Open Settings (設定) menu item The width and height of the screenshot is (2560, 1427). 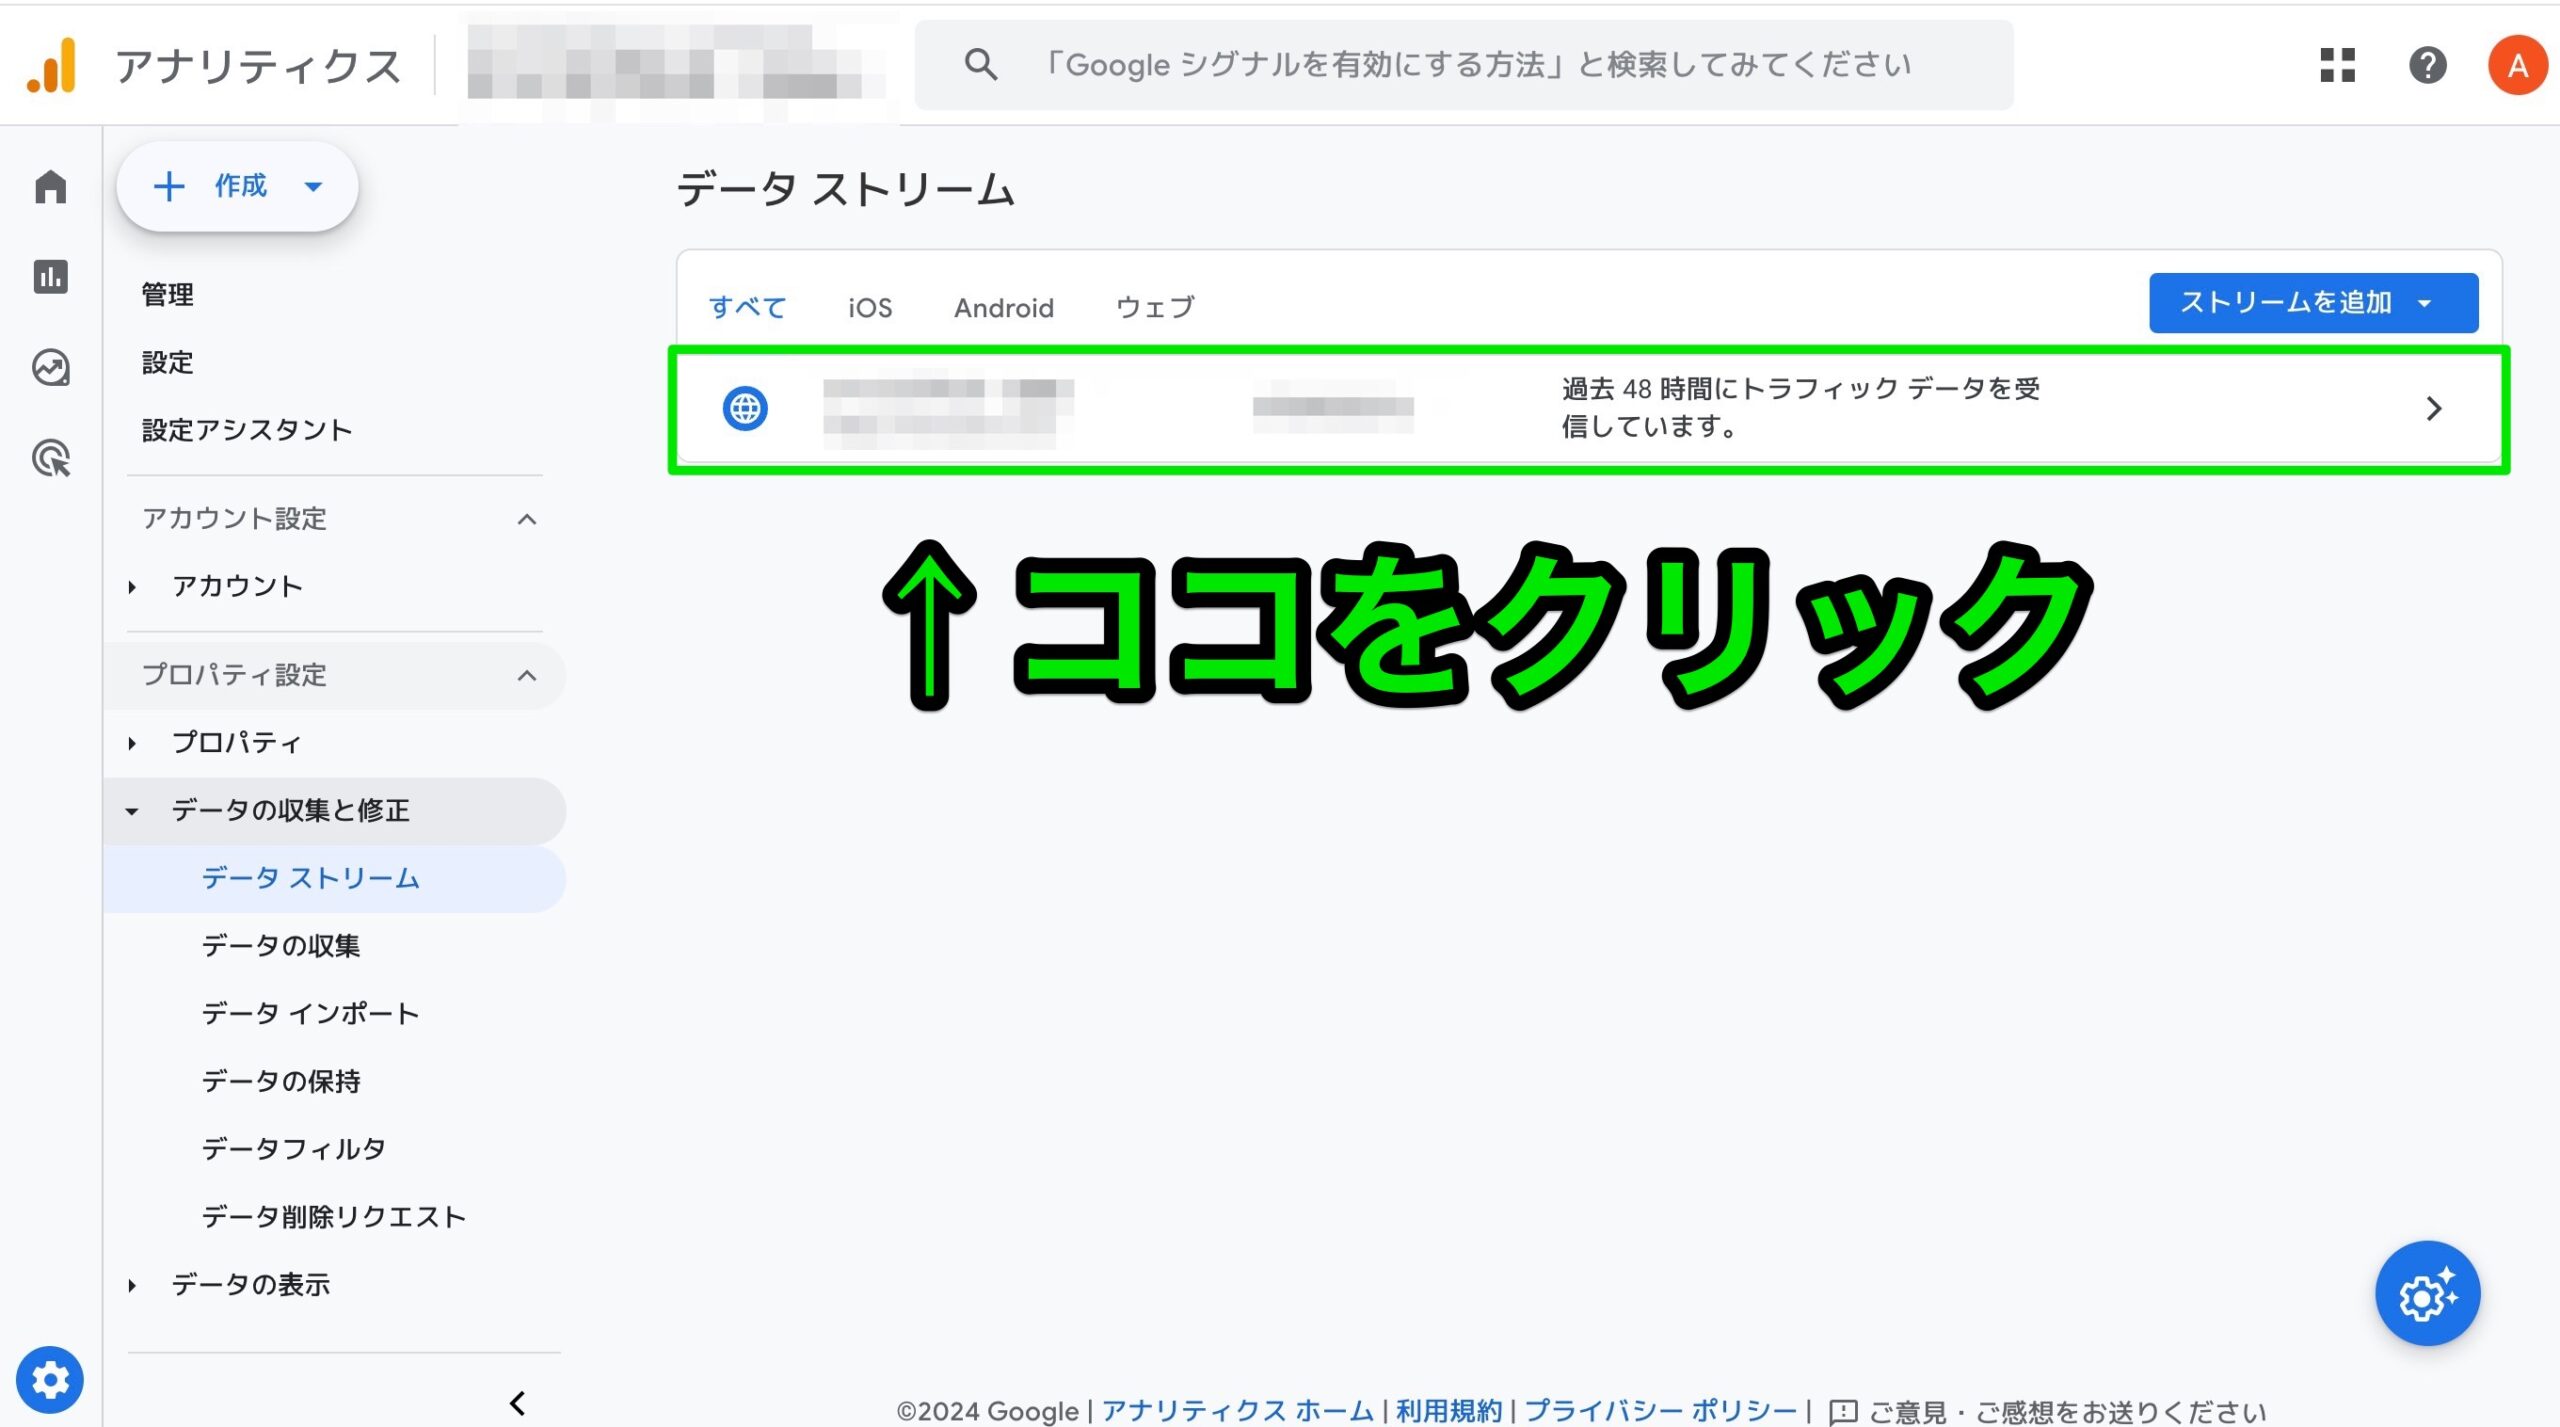click(x=168, y=362)
